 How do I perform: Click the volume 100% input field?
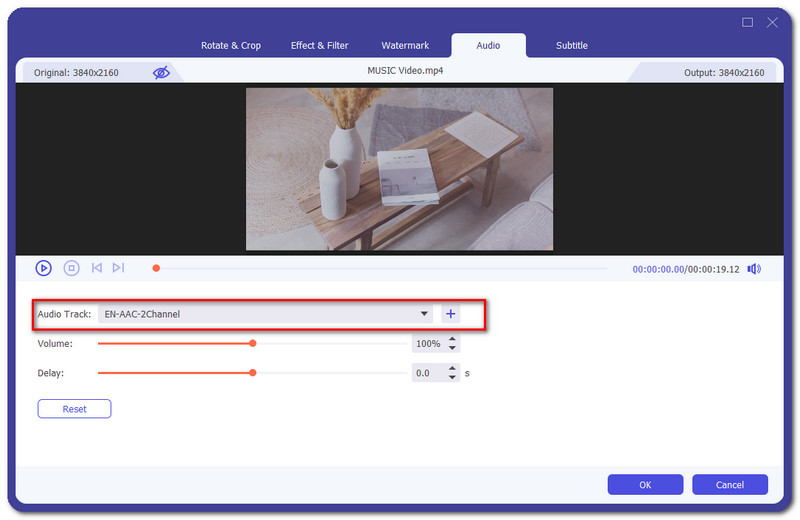429,343
